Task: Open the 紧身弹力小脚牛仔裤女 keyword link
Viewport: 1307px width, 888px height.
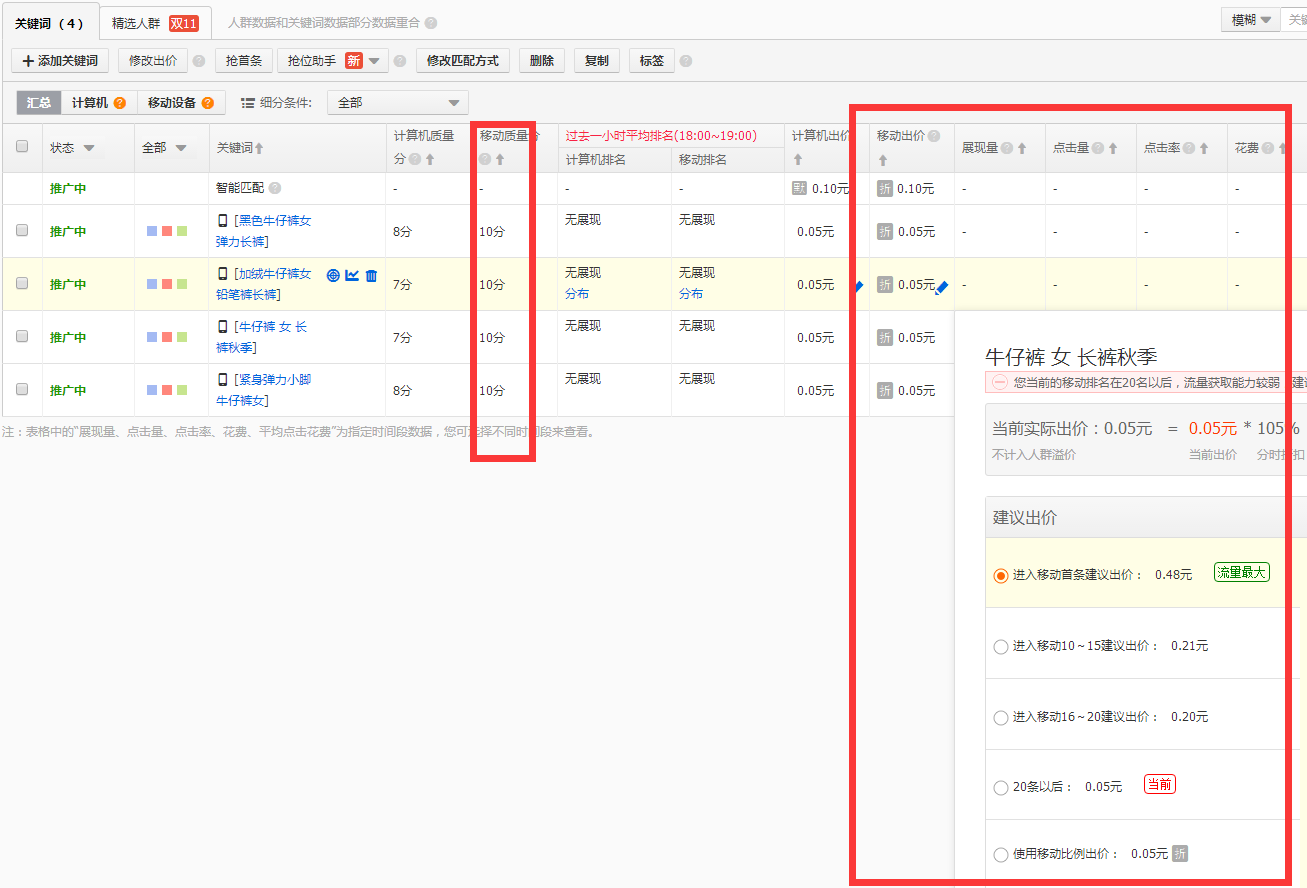Action: point(265,390)
